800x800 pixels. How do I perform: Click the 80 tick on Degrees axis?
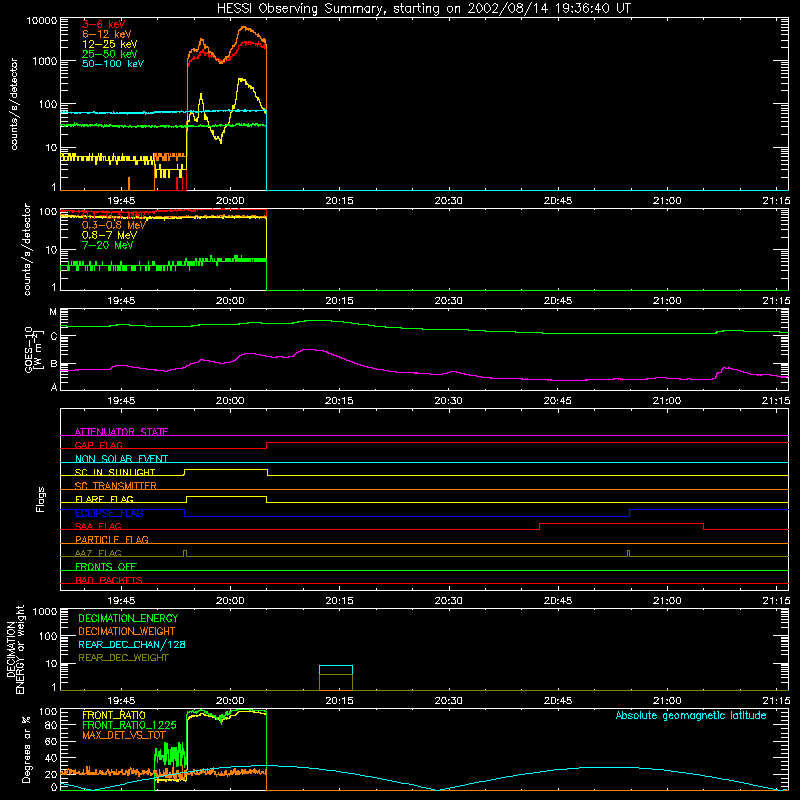[52, 725]
